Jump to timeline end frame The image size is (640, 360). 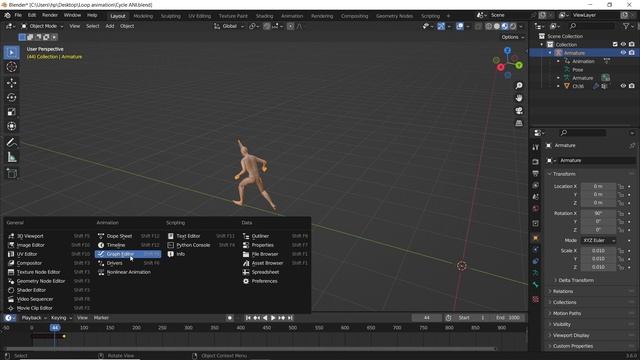point(290,318)
